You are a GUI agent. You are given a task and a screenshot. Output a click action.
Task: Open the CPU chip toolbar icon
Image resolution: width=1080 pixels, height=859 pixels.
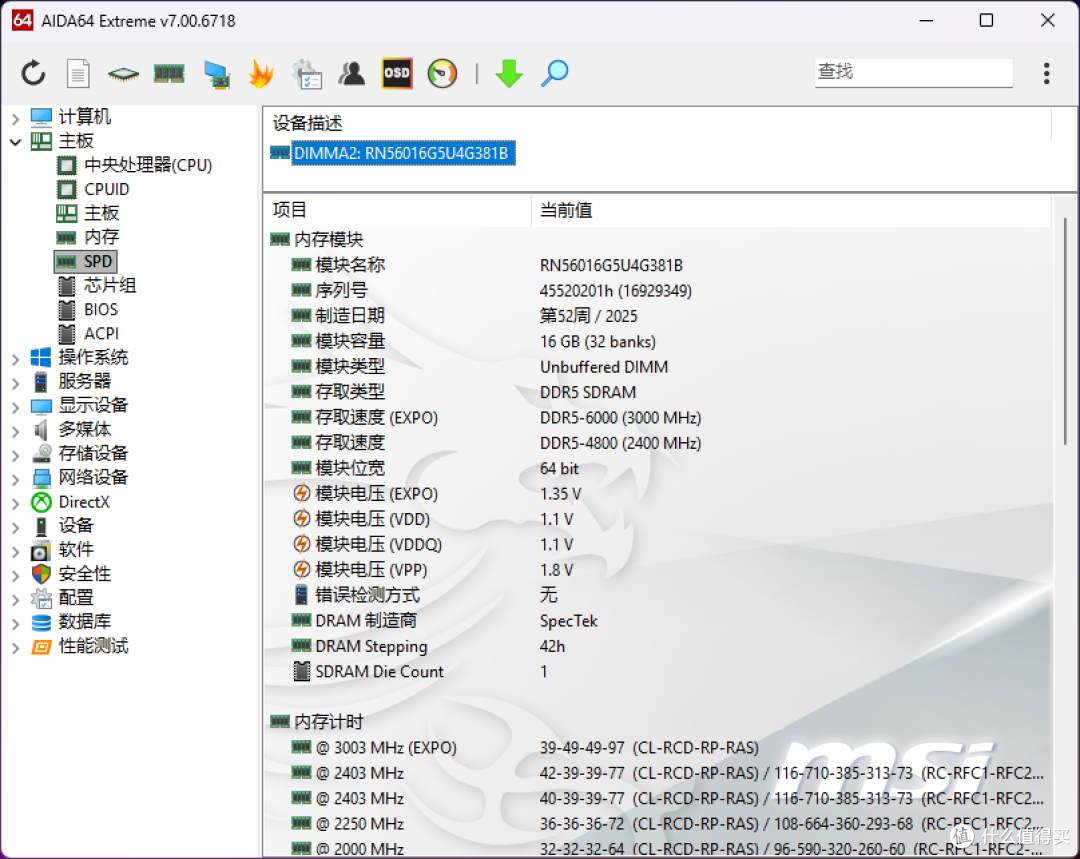123,73
